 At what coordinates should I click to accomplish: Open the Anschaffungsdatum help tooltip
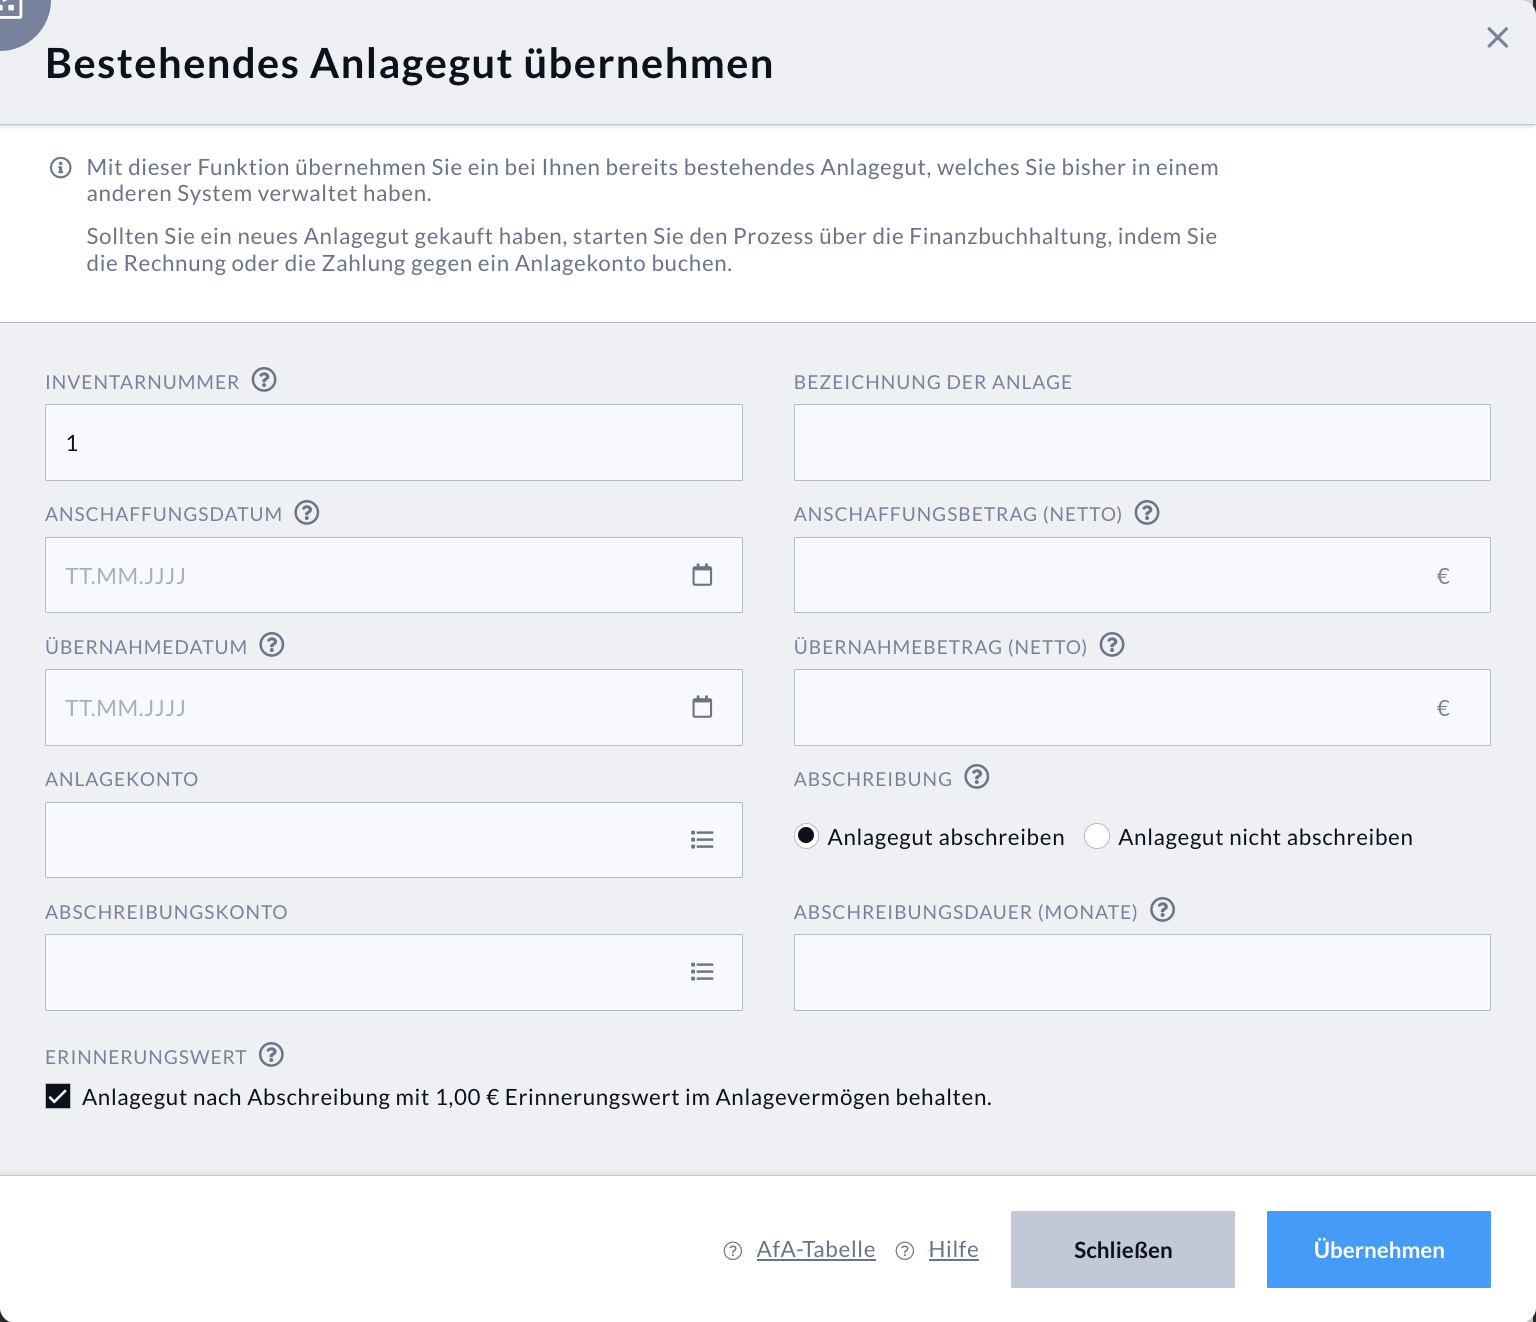[307, 512]
